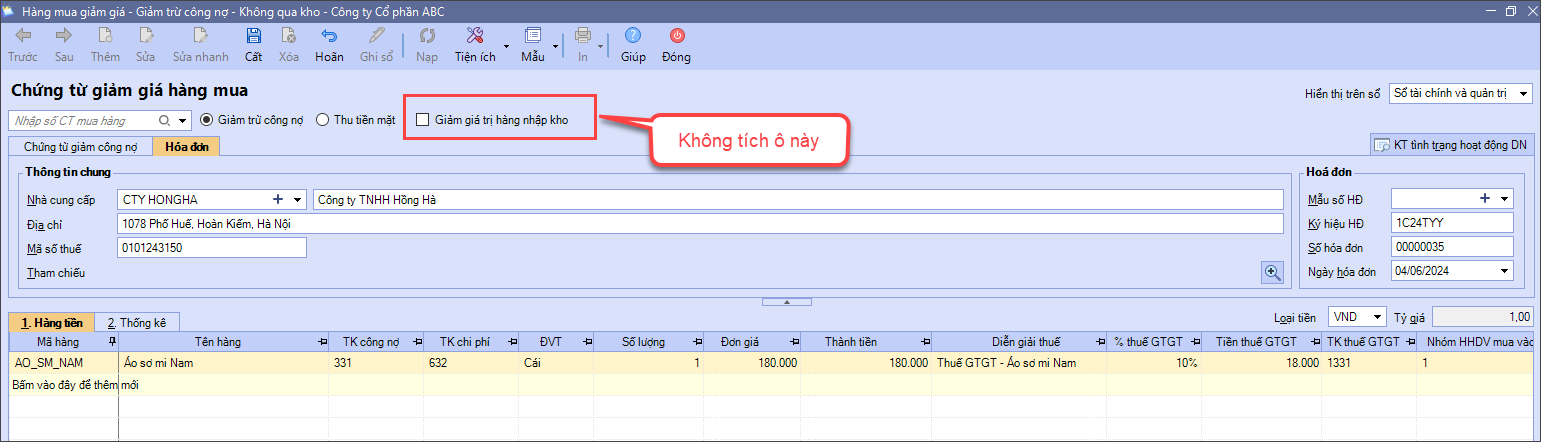This screenshot has width=1541, height=442.
Task: Switch to the Chứng từ giảm công nợ tab
Action: 80,146
